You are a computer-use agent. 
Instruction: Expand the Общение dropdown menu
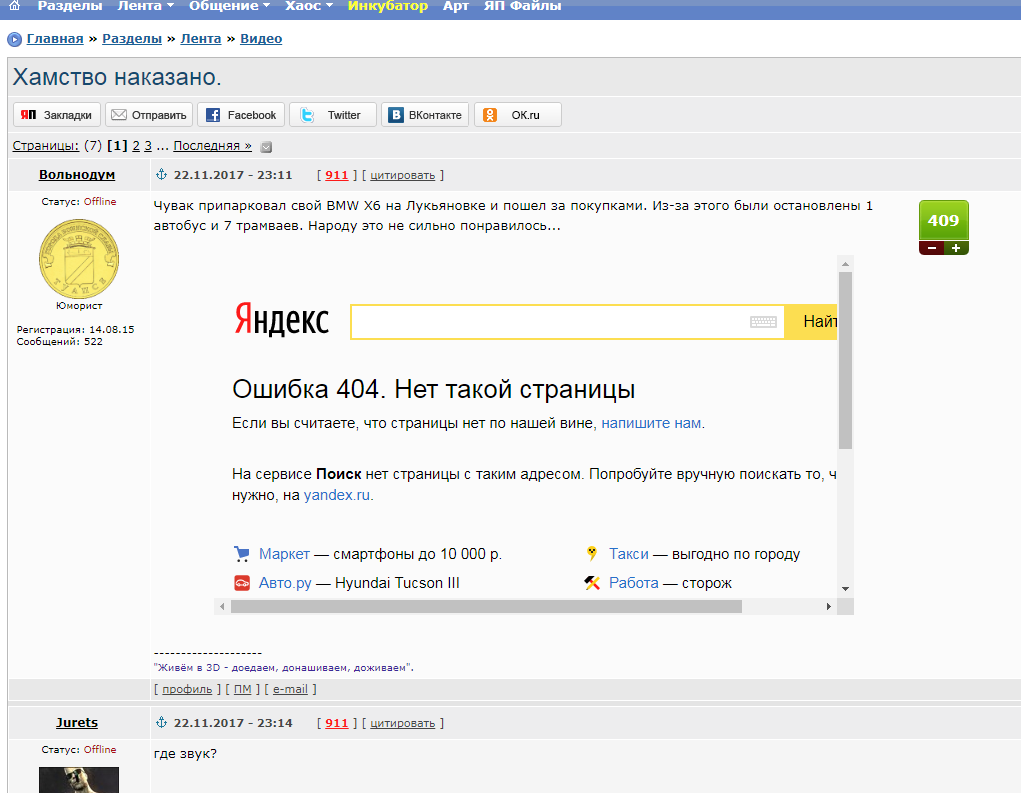(229, 6)
